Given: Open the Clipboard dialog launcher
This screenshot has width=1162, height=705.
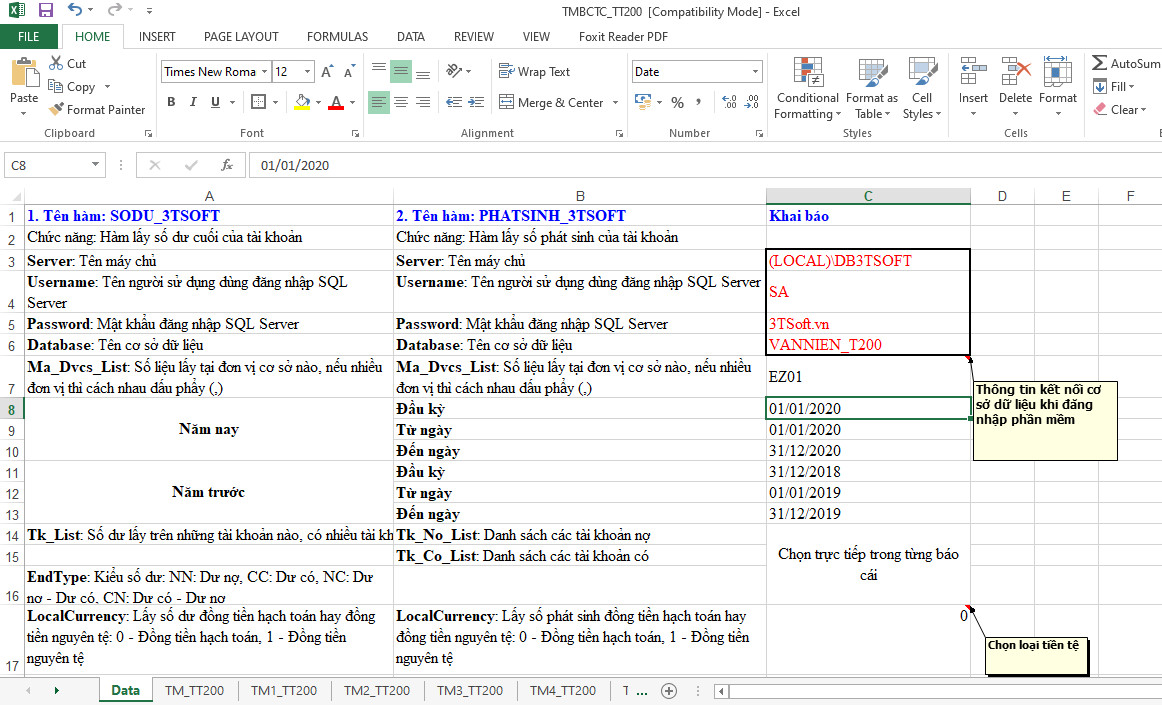Looking at the screenshot, I should 148,133.
